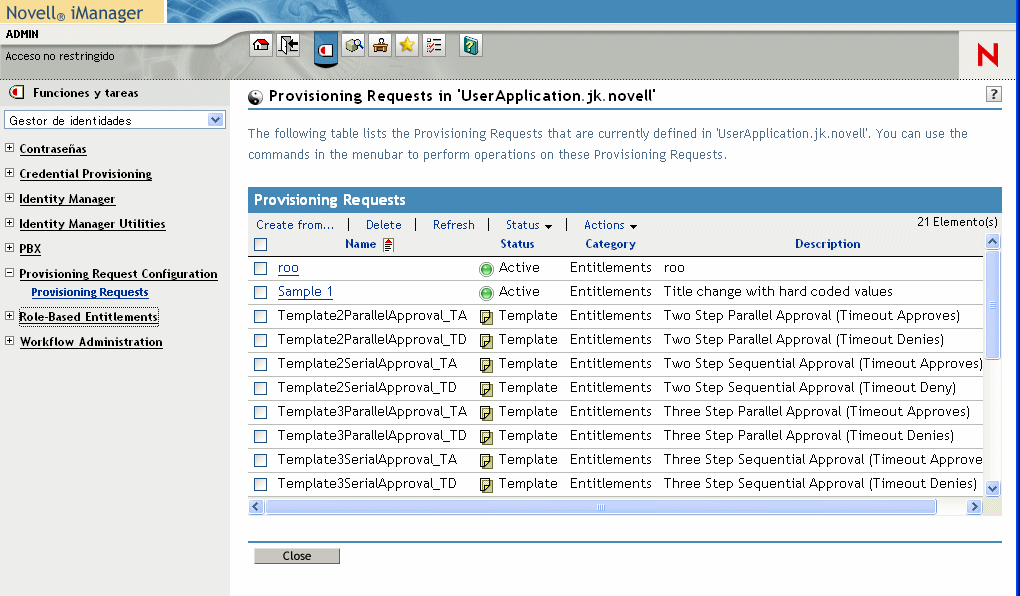
Task: Open the Status menu dropdown
Action: click(x=529, y=225)
